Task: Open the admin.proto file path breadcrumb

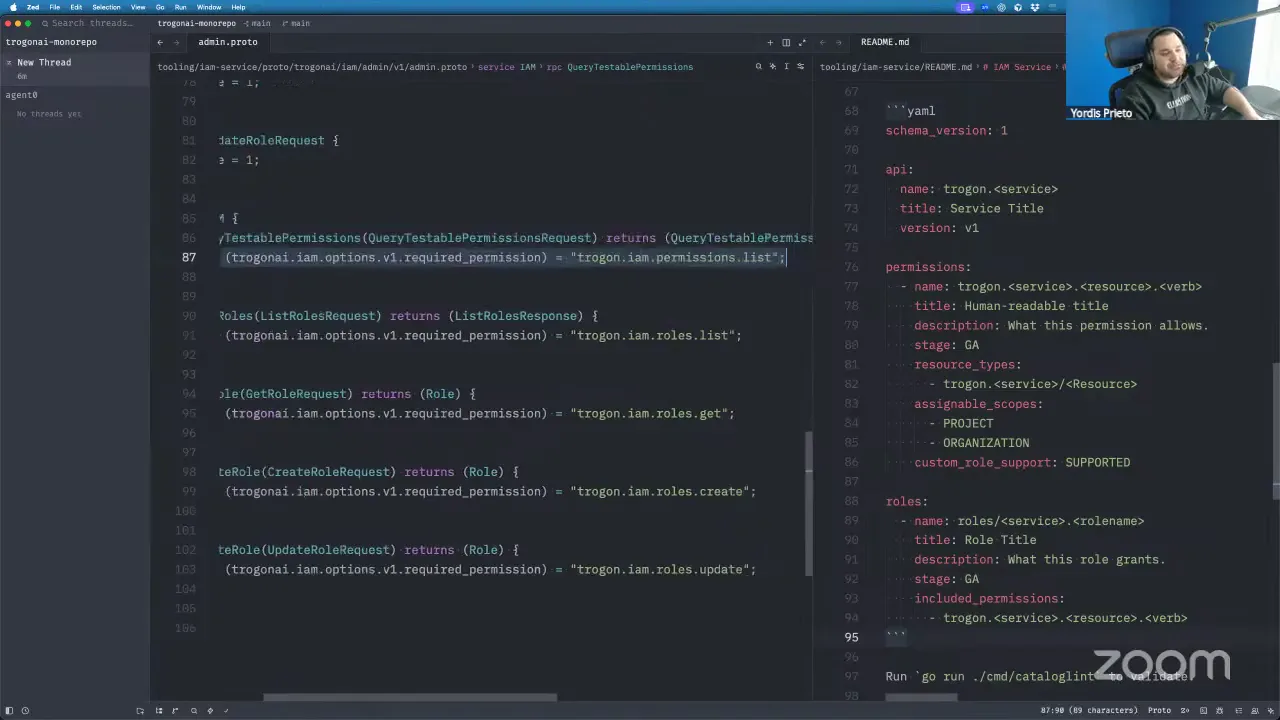Action: coord(312,67)
